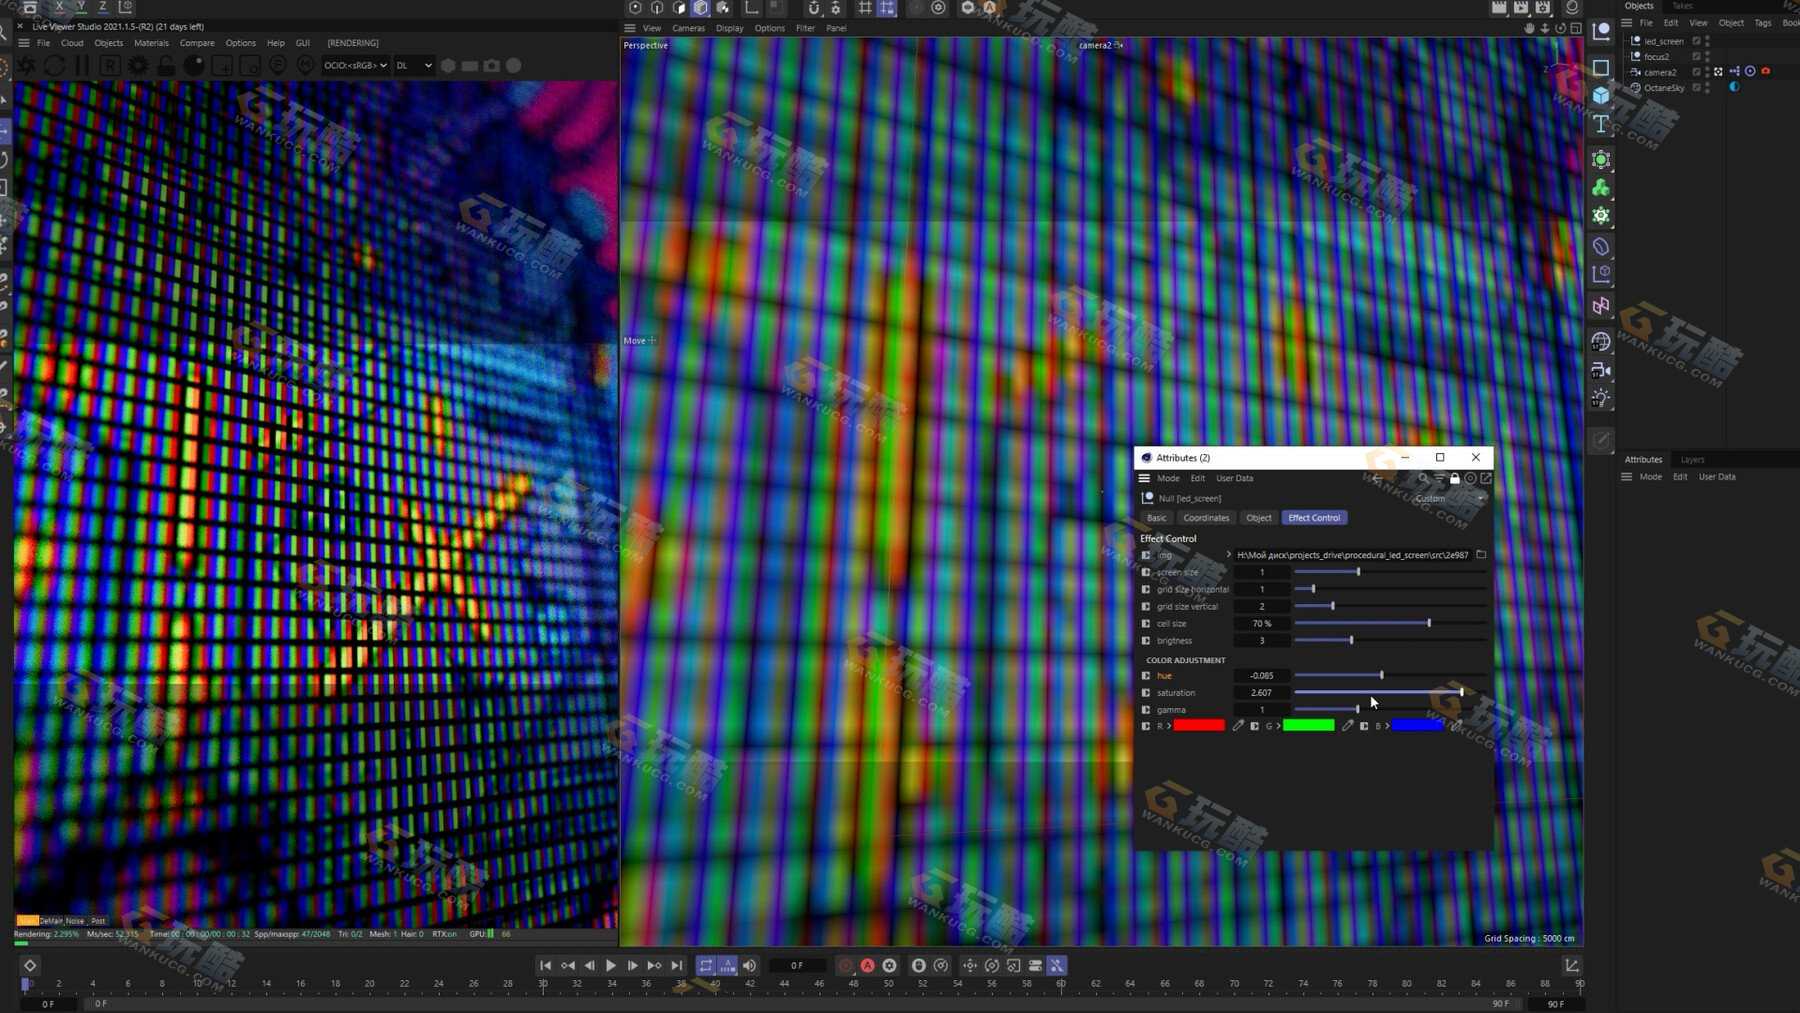Open the Custom mode dropdown in Attributes
Image resolution: width=1800 pixels, height=1013 pixels.
(1449, 498)
